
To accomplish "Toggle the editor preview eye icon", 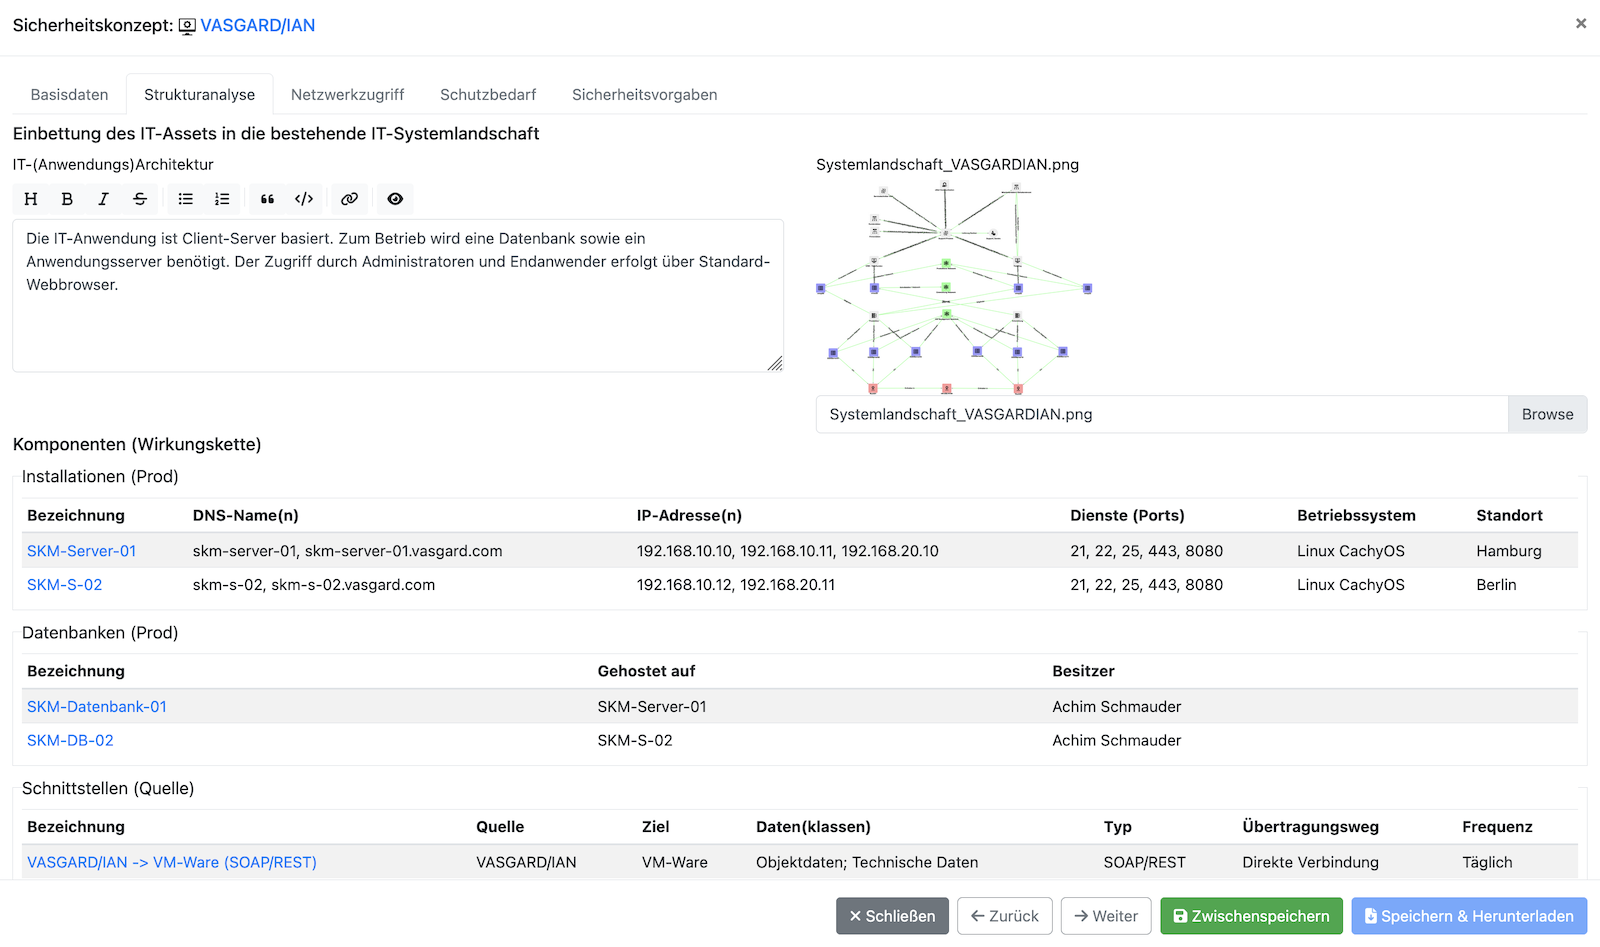I will pos(395,199).
